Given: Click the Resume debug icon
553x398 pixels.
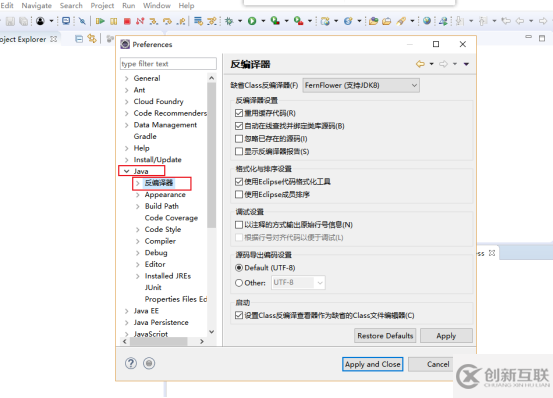Looking at the screenshot, I should [100, 21].
